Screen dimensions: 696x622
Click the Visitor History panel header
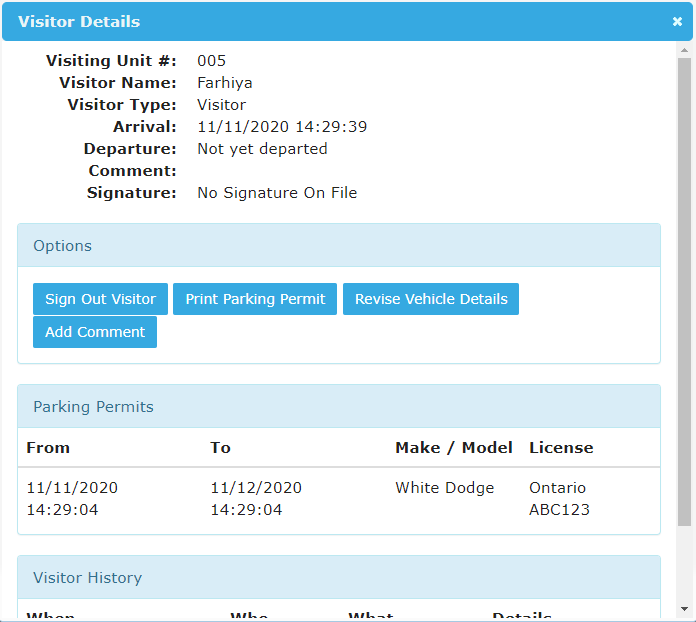(x=339, y=578)
